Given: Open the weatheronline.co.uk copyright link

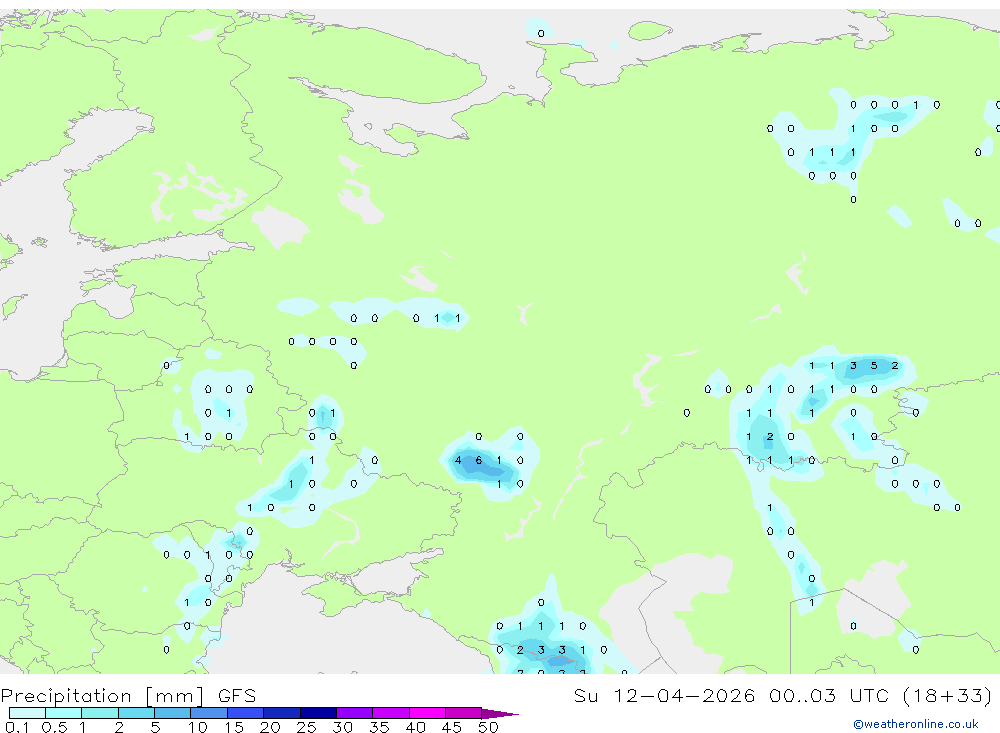Looking at the screenshot, I should [x=916, y=724].
